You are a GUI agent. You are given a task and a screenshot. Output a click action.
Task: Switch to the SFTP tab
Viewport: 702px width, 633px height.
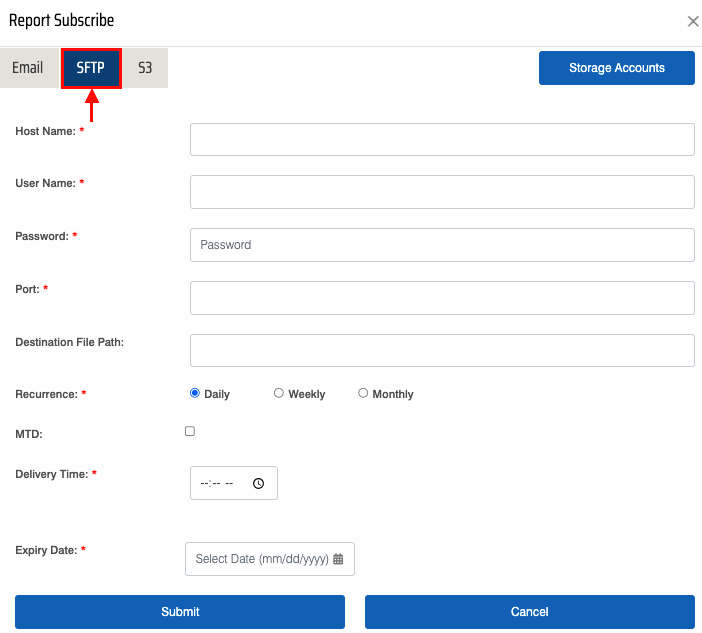point(91,68)
